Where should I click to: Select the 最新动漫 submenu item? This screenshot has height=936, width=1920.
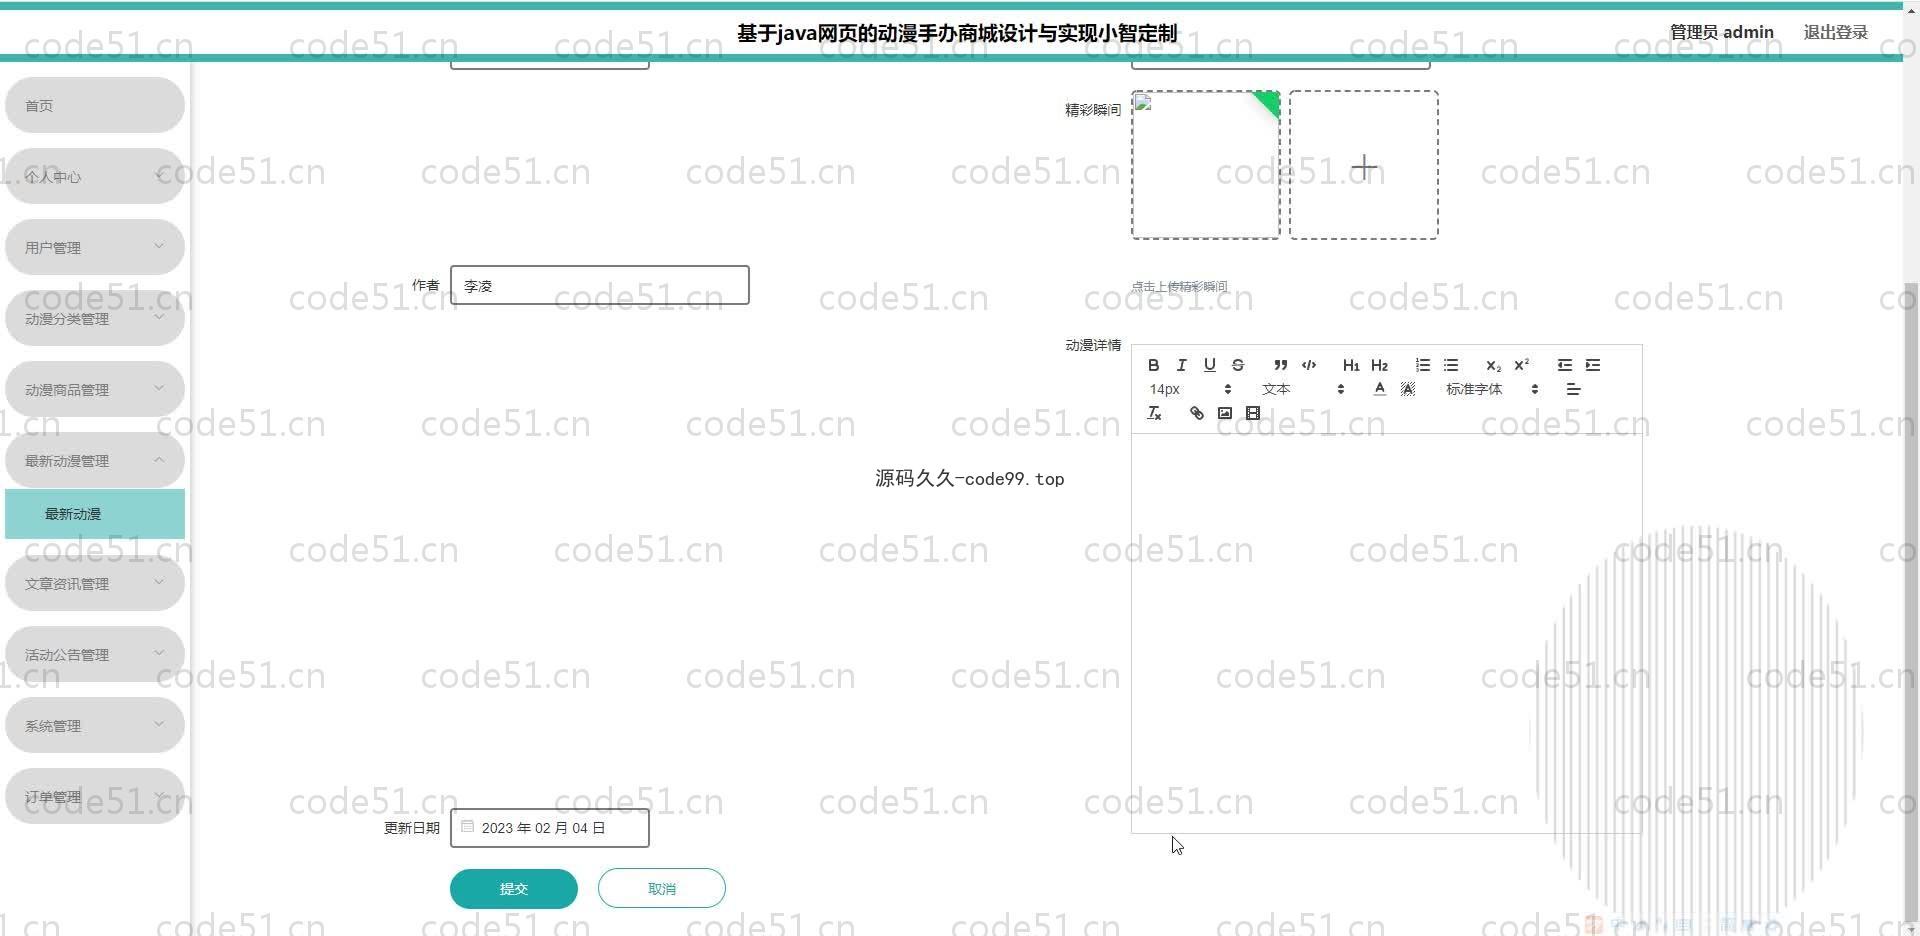[x=95, y=514]
